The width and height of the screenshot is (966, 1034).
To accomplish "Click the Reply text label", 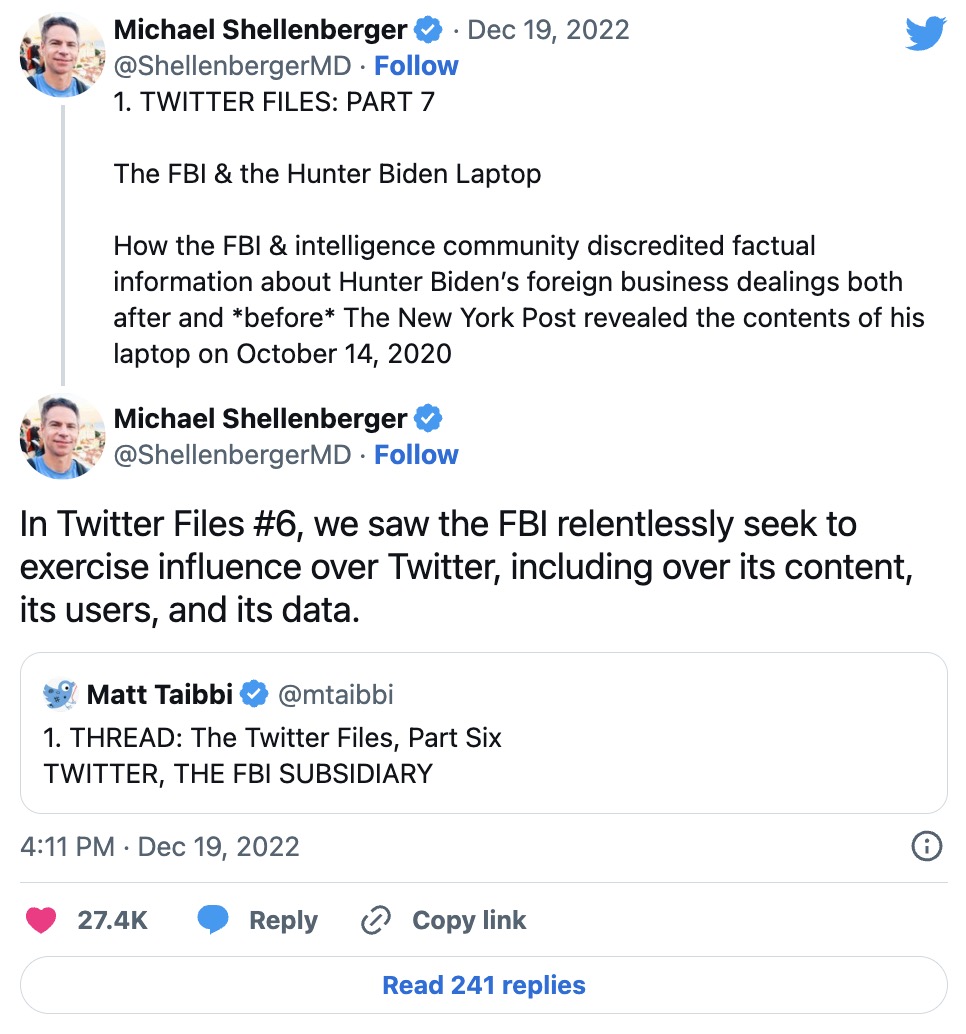I will pyautogui.click(x=284, y=920).
